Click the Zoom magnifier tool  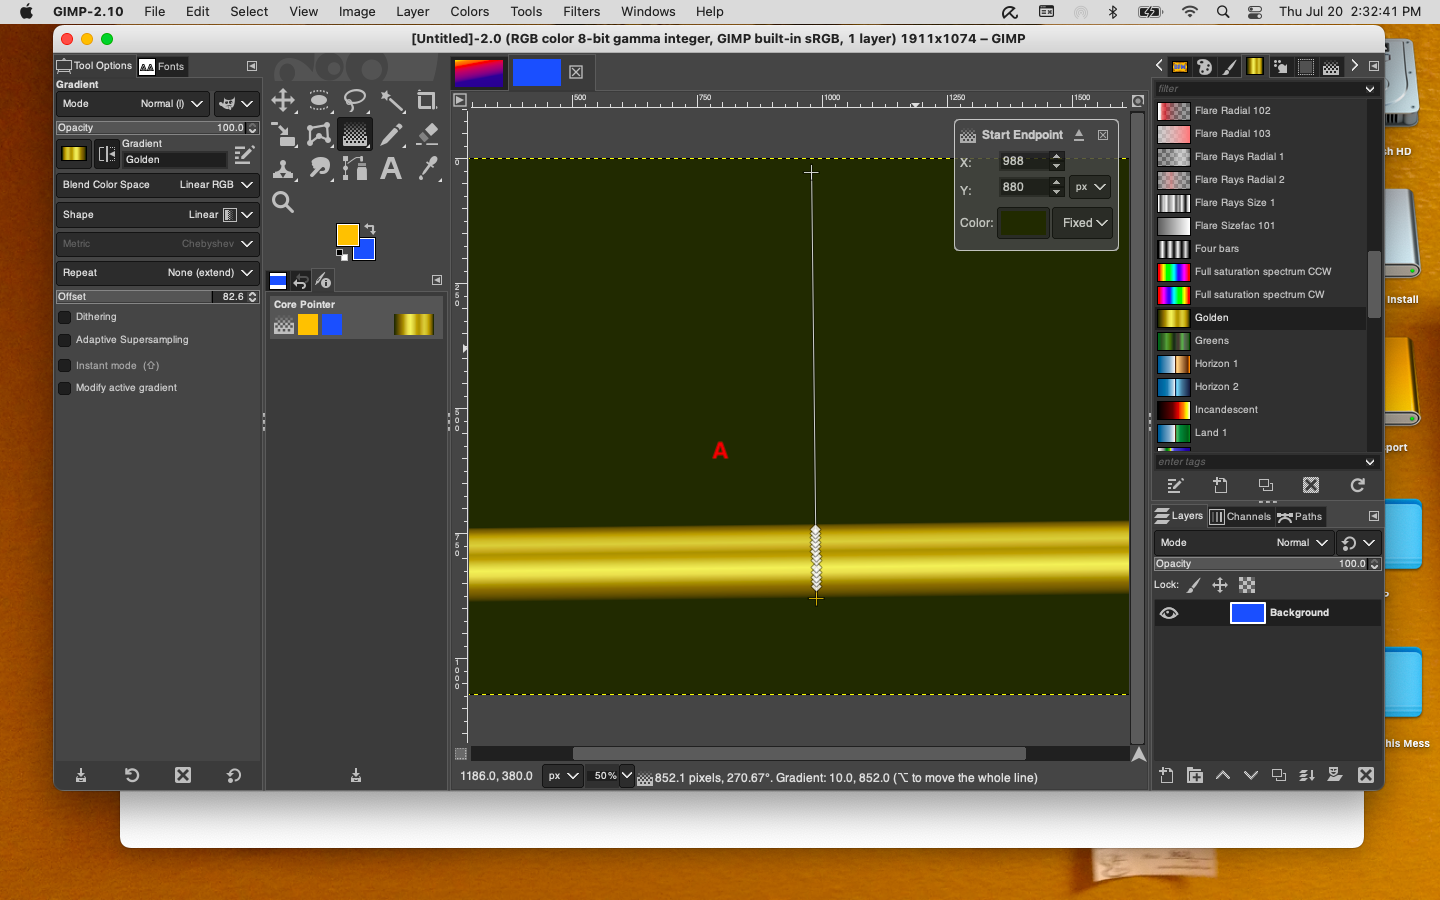(283, 203)
